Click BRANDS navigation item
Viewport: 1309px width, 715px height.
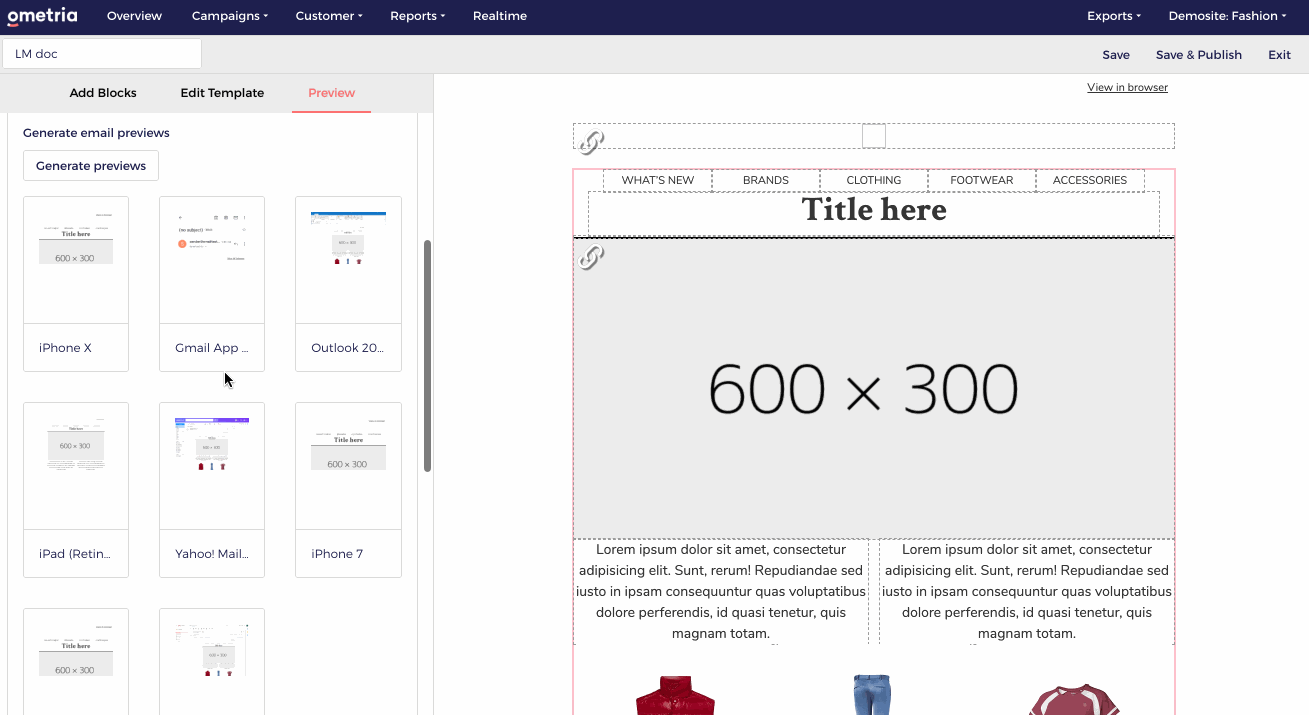766,180
